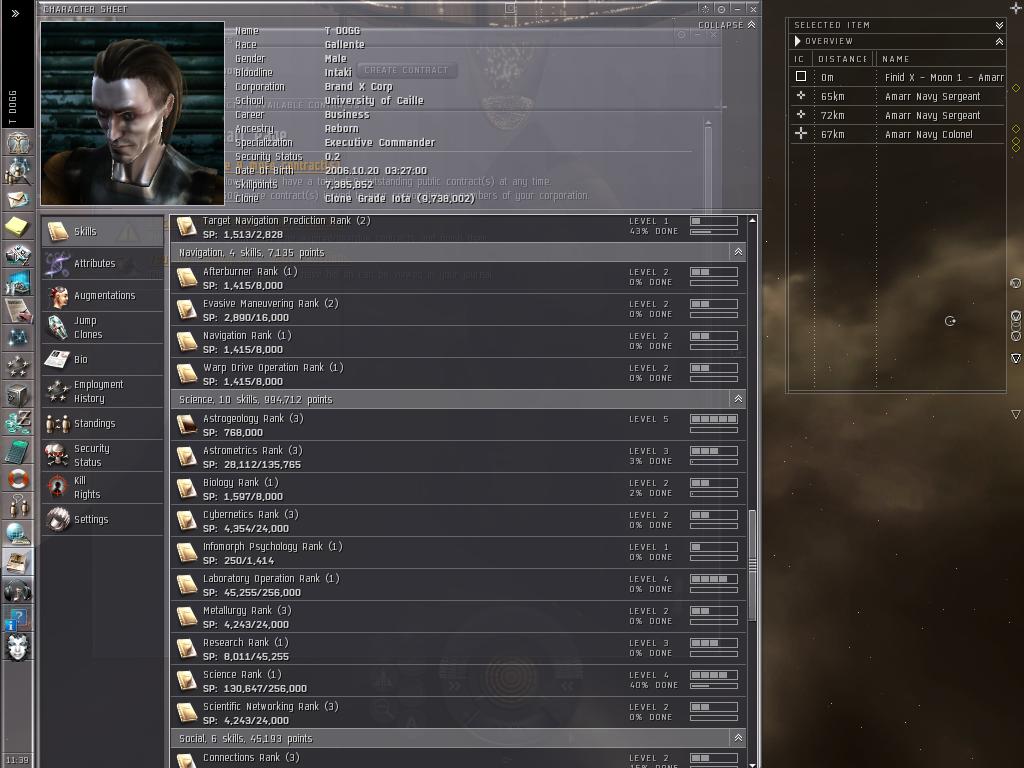Open the Map star constellation icon
The width and height of the screenshot is (1024, 768).
pos(18,337)
